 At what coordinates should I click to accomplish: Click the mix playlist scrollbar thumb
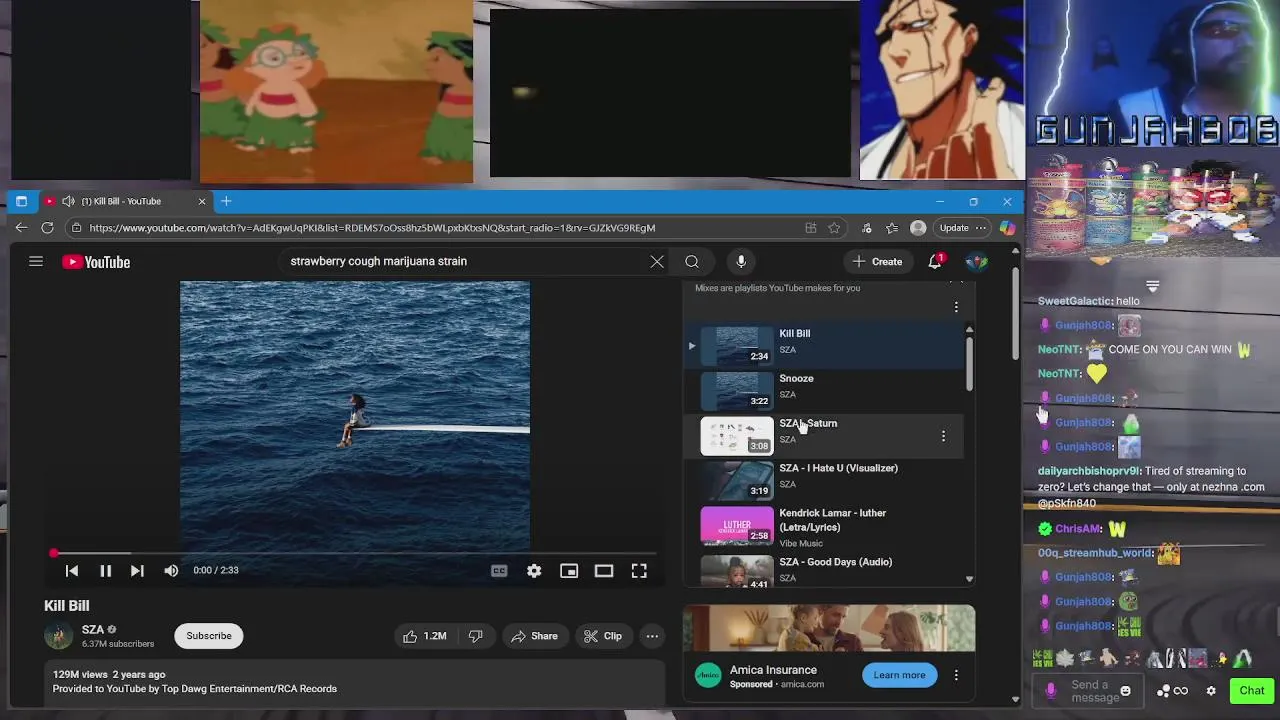(969, 364)
